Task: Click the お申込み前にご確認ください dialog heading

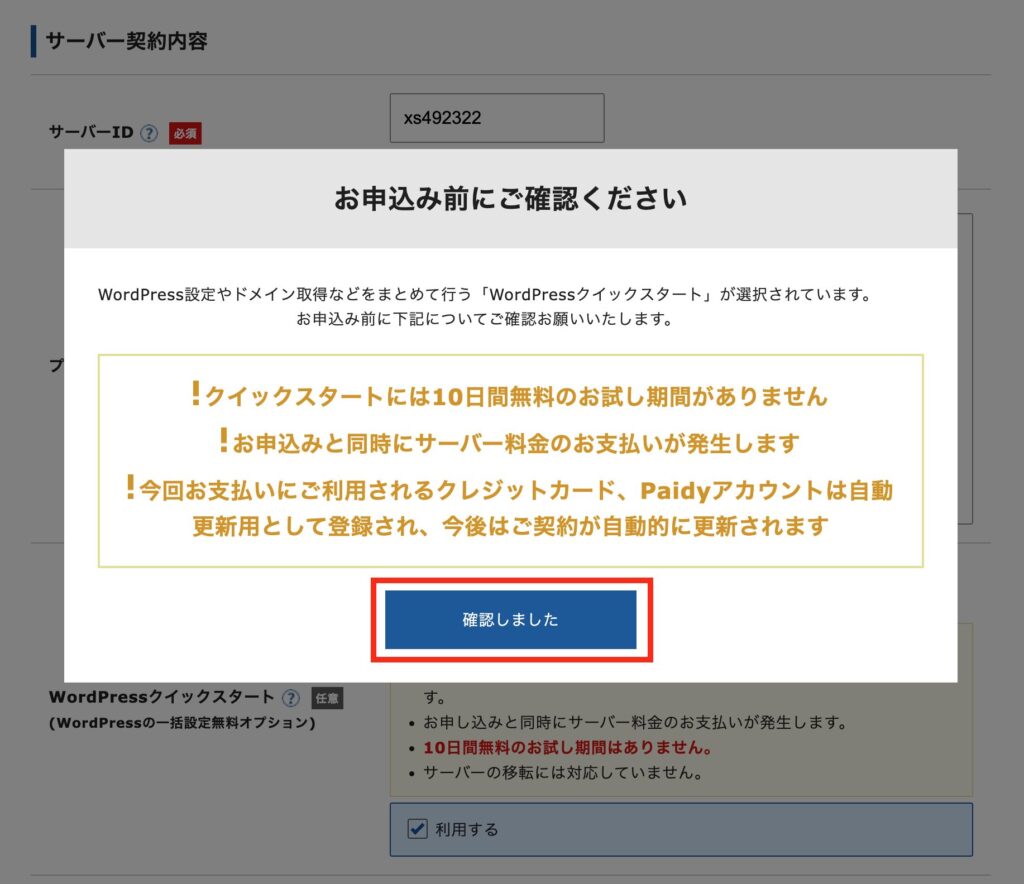Action: pos(511,198)
